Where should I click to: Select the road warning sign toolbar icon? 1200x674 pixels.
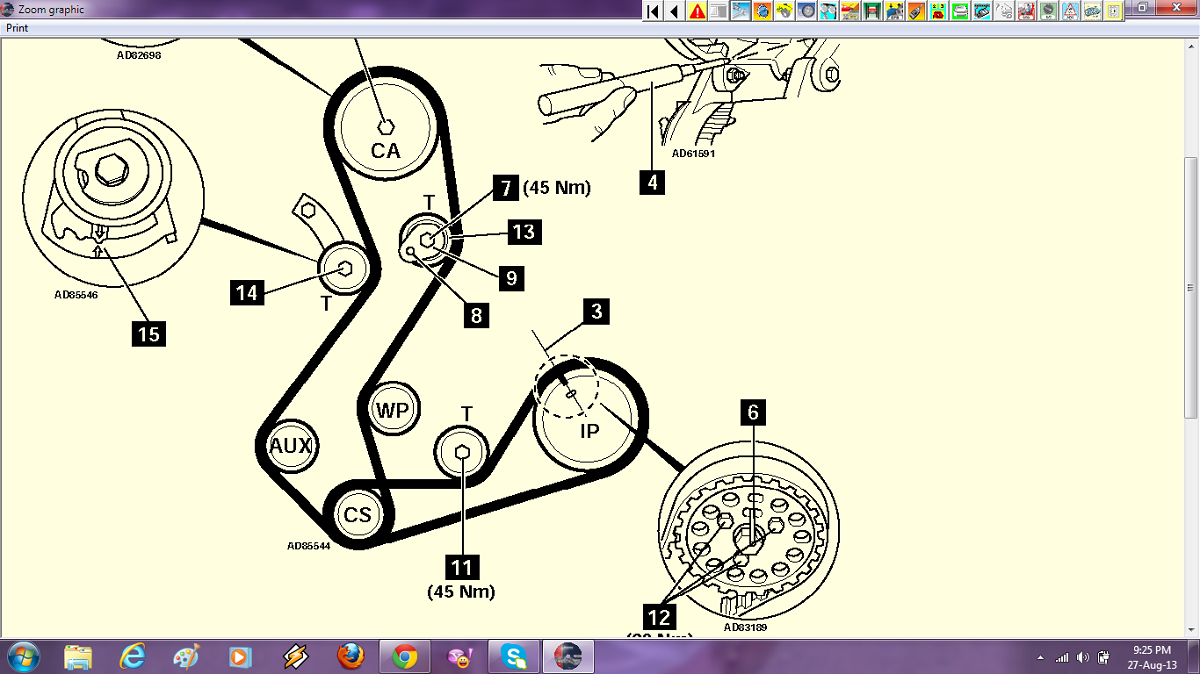1070,11
